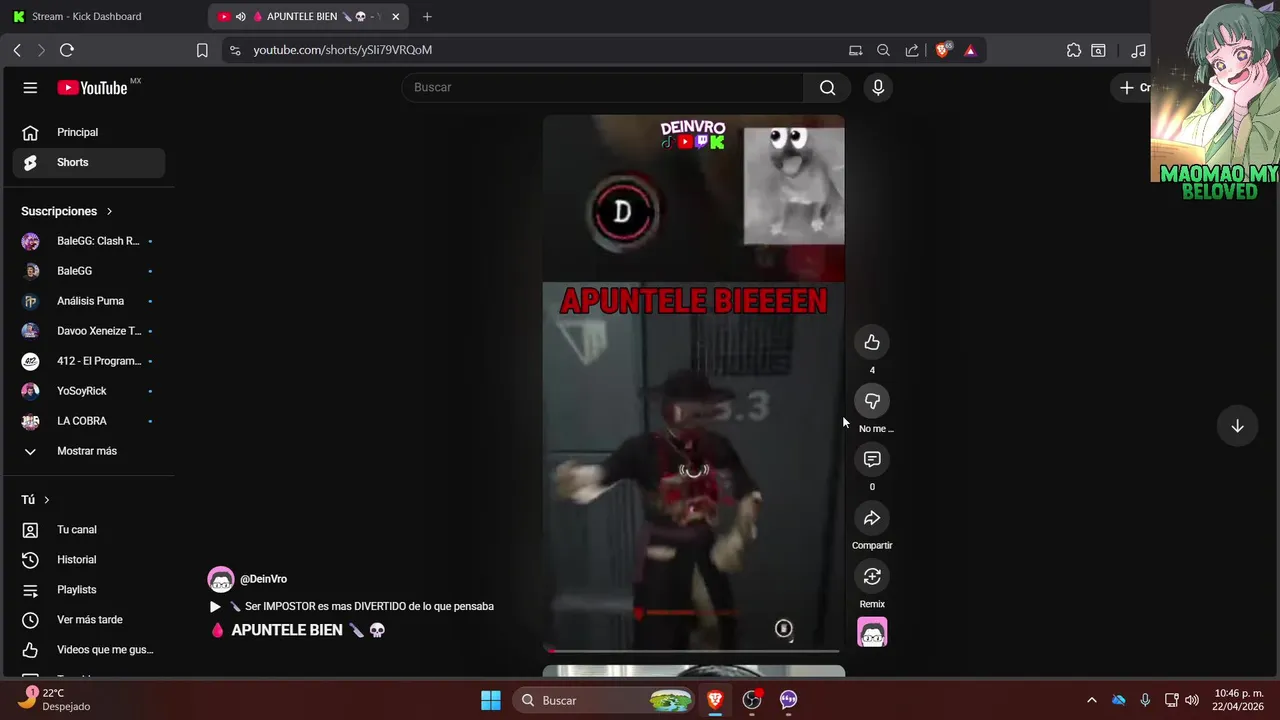Open Historial
The image size is (1280, 720).
point(89,560)
